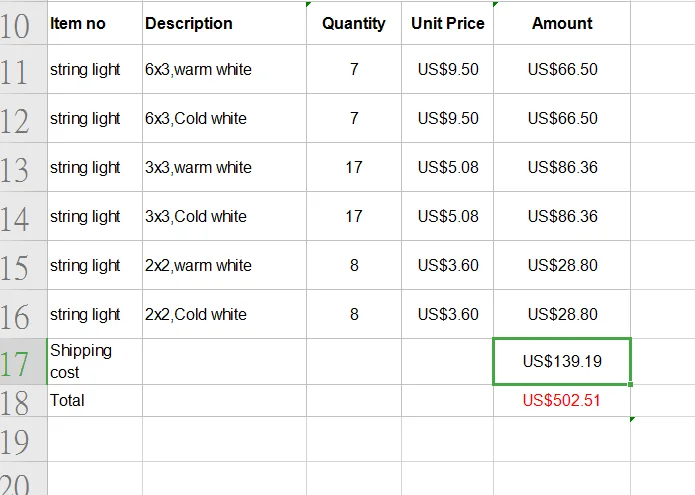
Task: Select the quantity 8 cell in row 16
Action: click(354, 314)
